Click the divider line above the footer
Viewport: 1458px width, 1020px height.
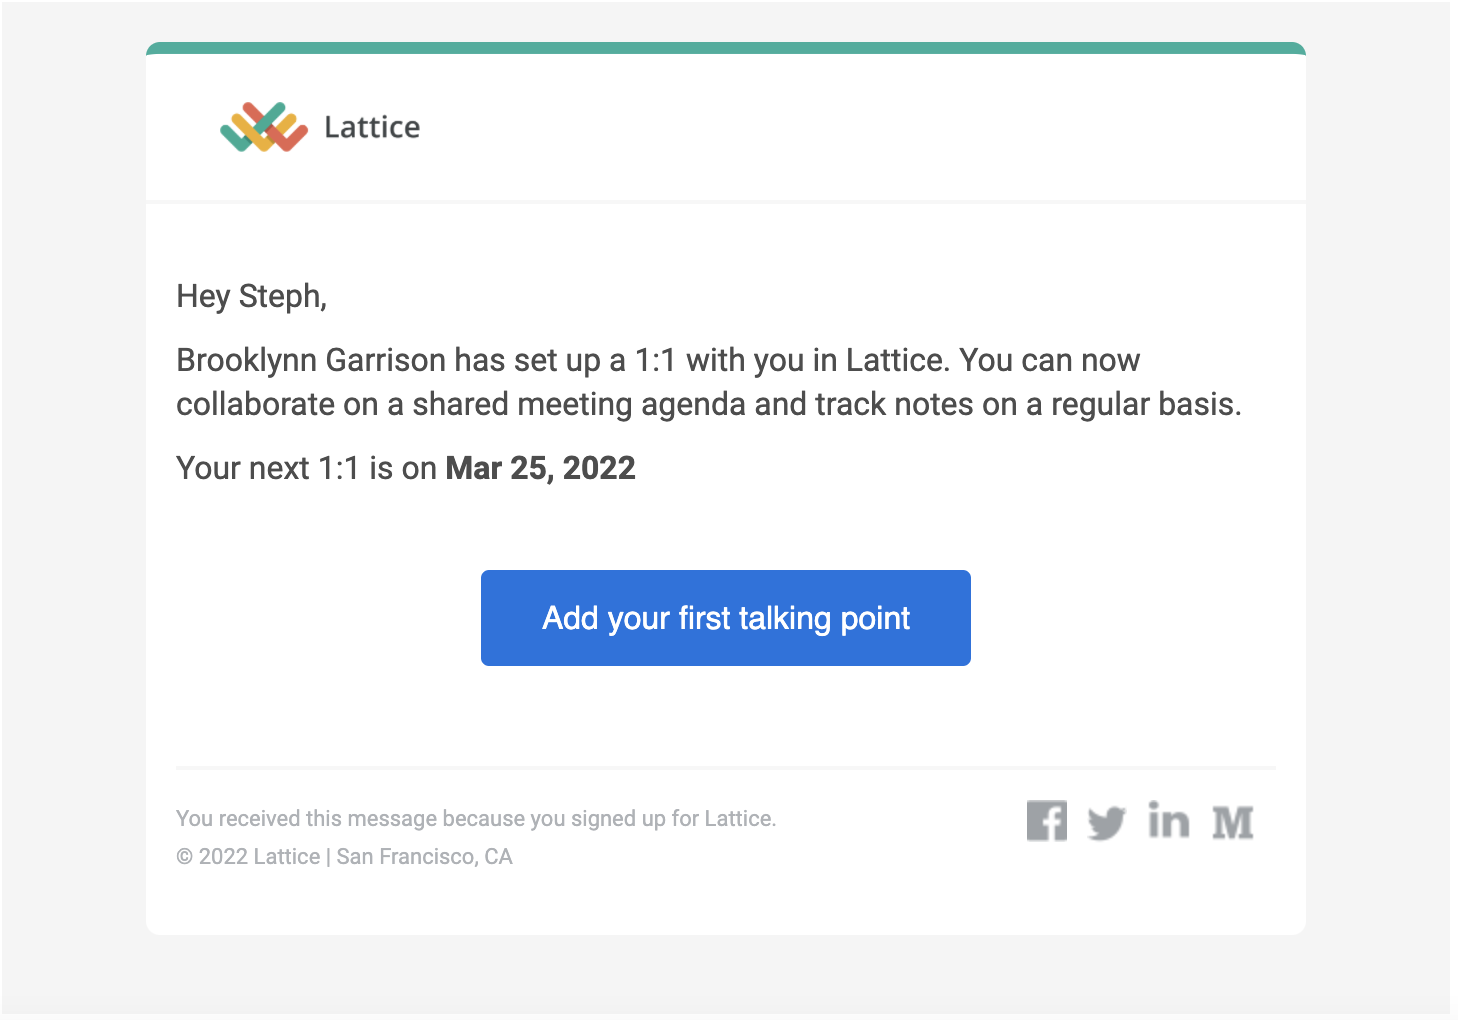(x=726, y=768)
